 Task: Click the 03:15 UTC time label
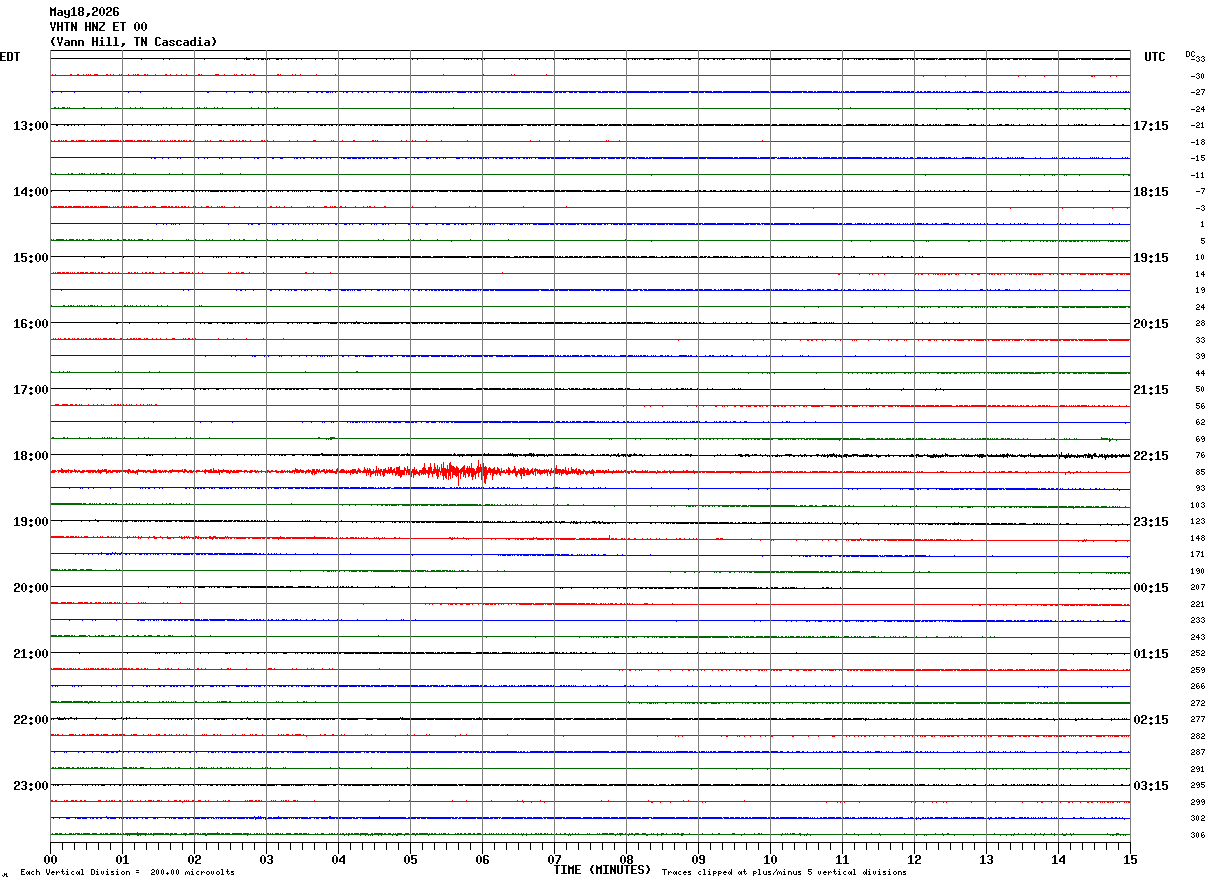click(x=1151, y=786)
